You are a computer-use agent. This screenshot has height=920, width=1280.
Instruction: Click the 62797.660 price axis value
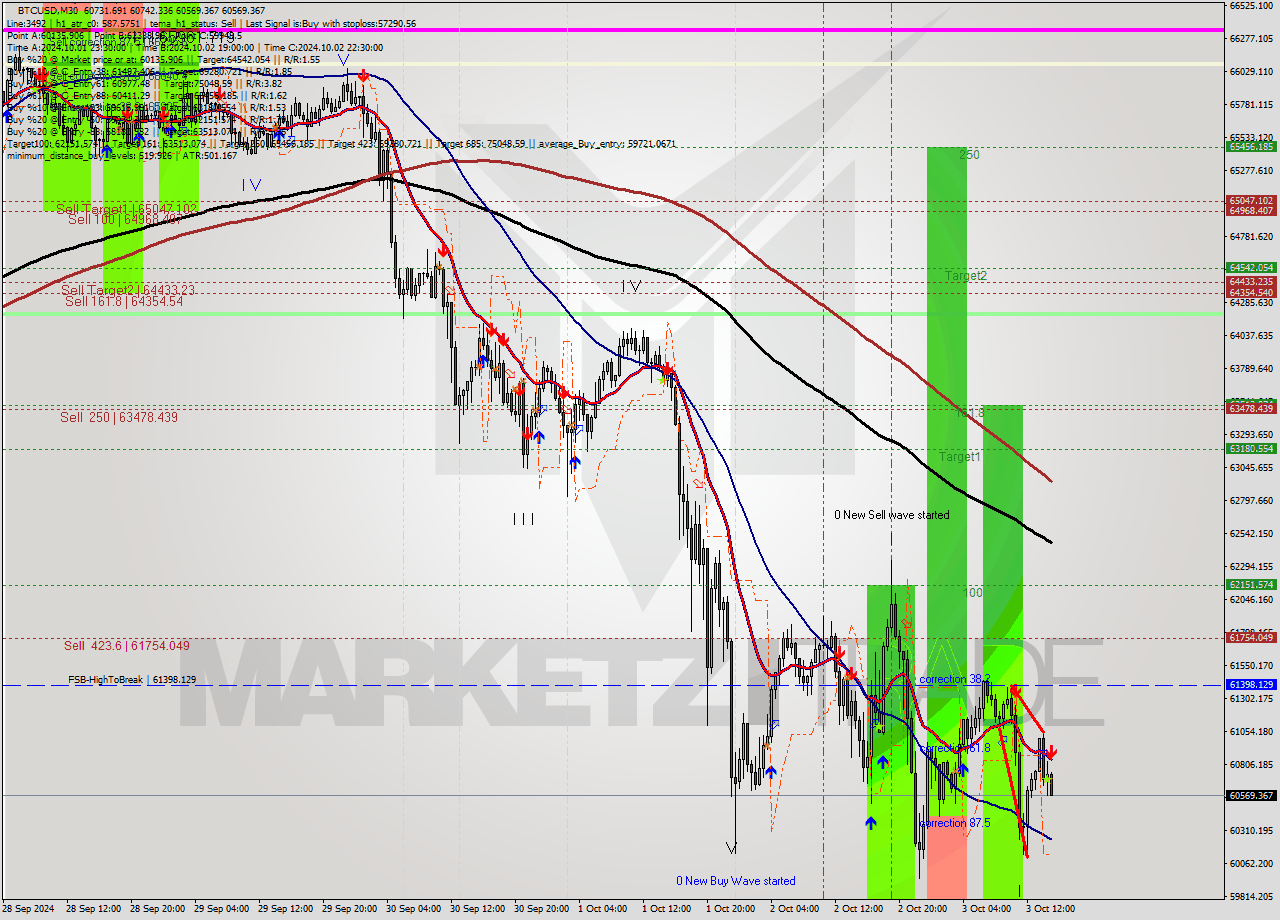click(1251, 500)
